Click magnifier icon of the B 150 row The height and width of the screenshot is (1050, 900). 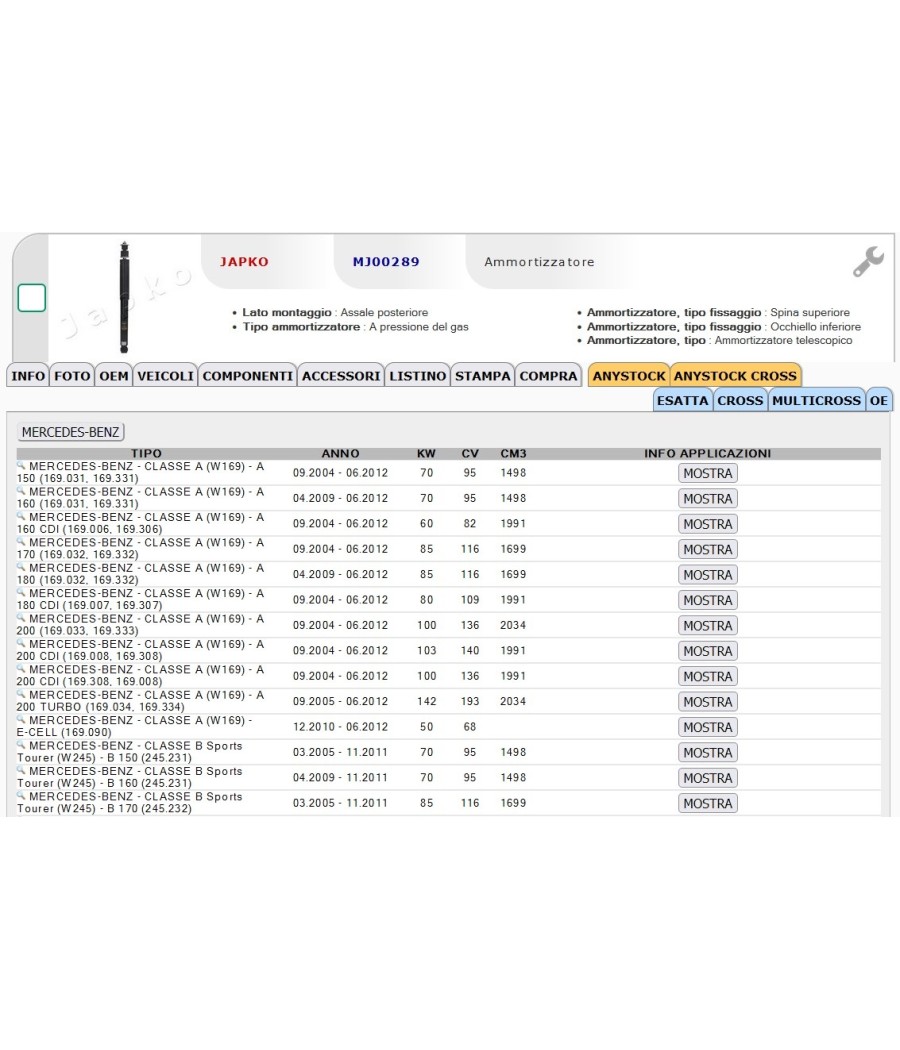(21, 745)
